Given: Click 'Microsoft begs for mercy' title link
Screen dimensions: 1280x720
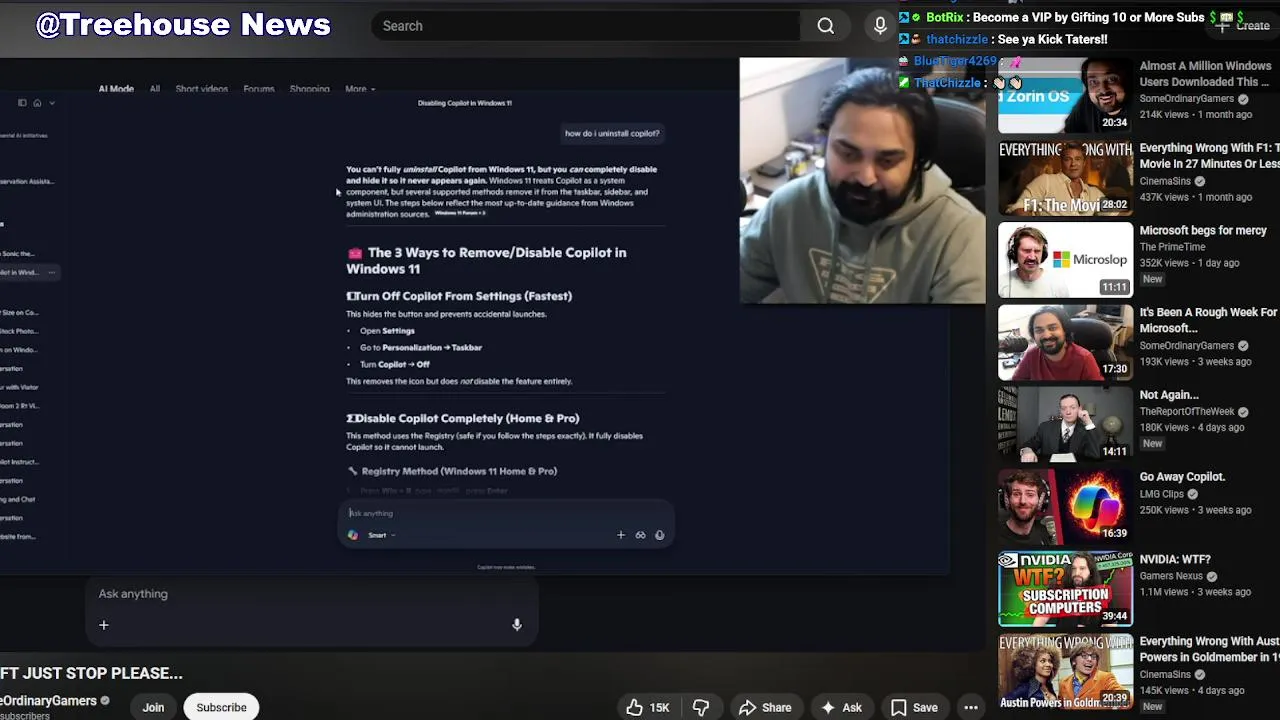Looking at the screenshot, I should coord(1203,231).
